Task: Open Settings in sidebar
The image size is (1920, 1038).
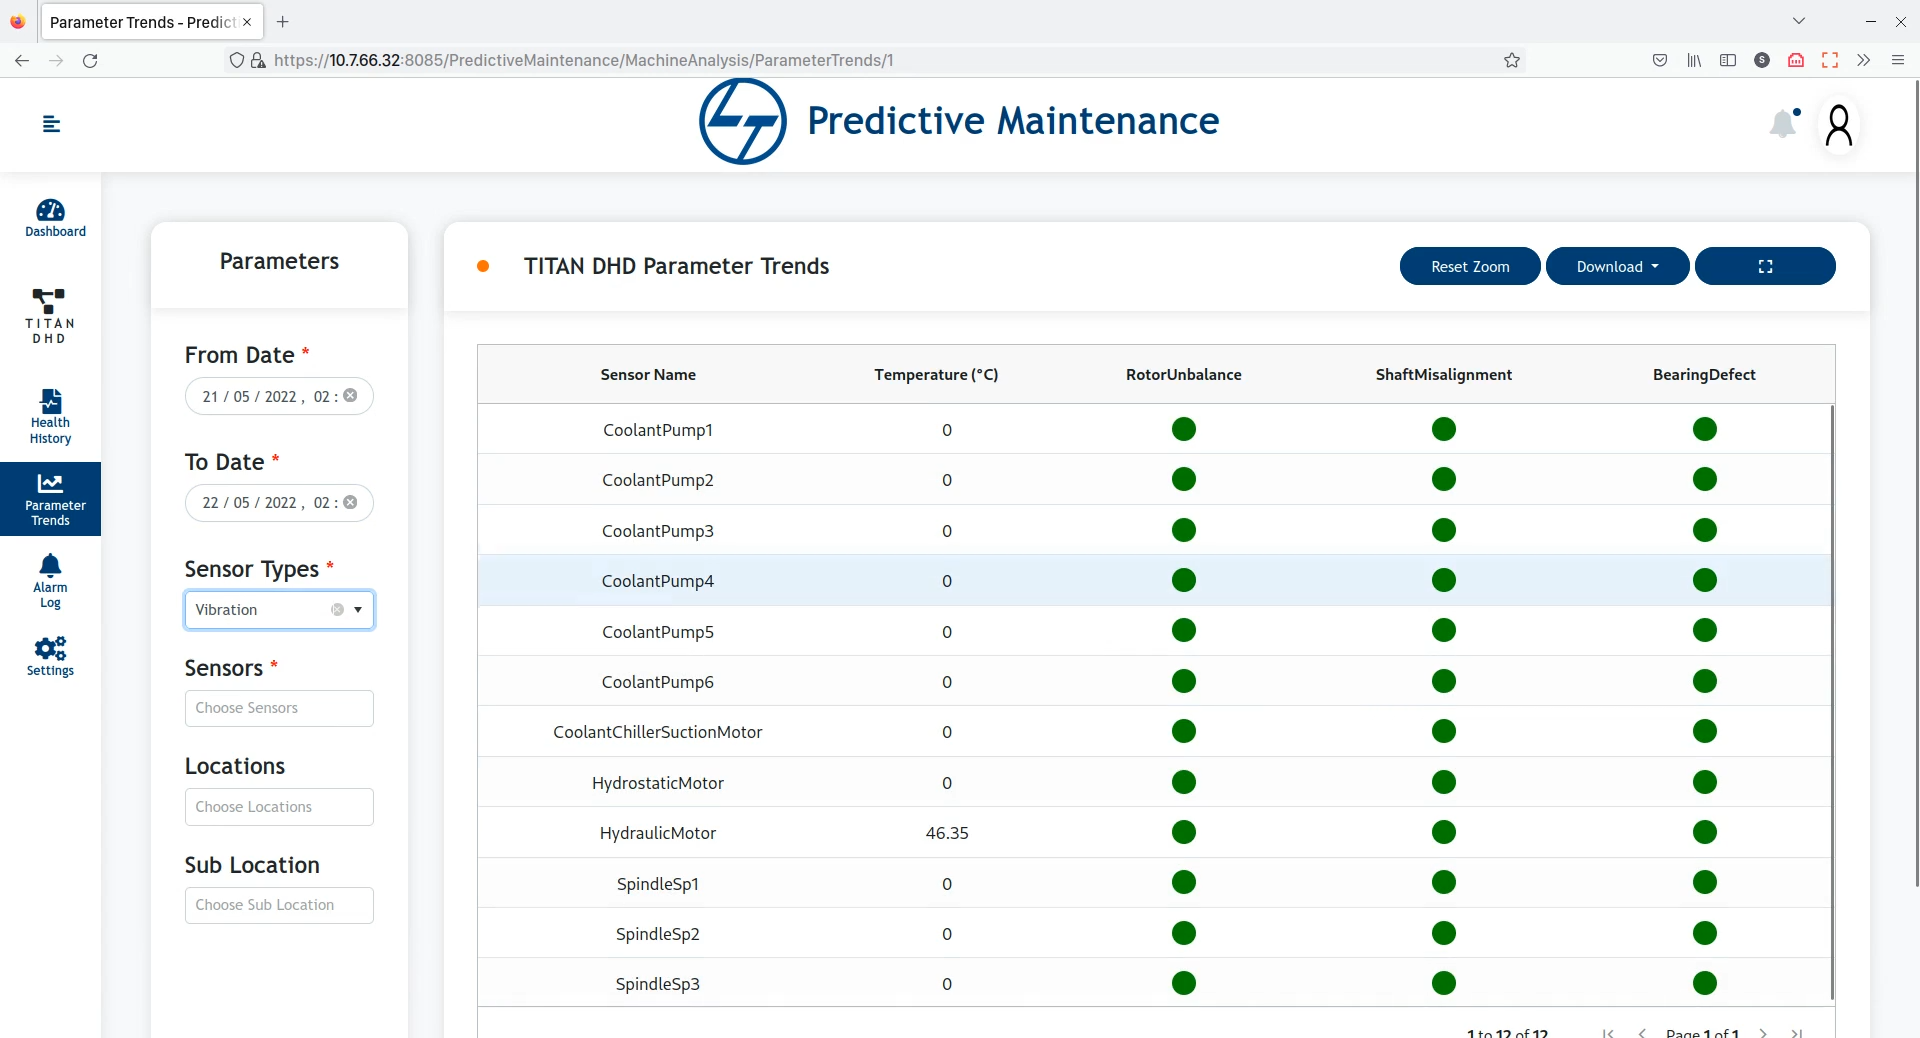Action: 51,656
